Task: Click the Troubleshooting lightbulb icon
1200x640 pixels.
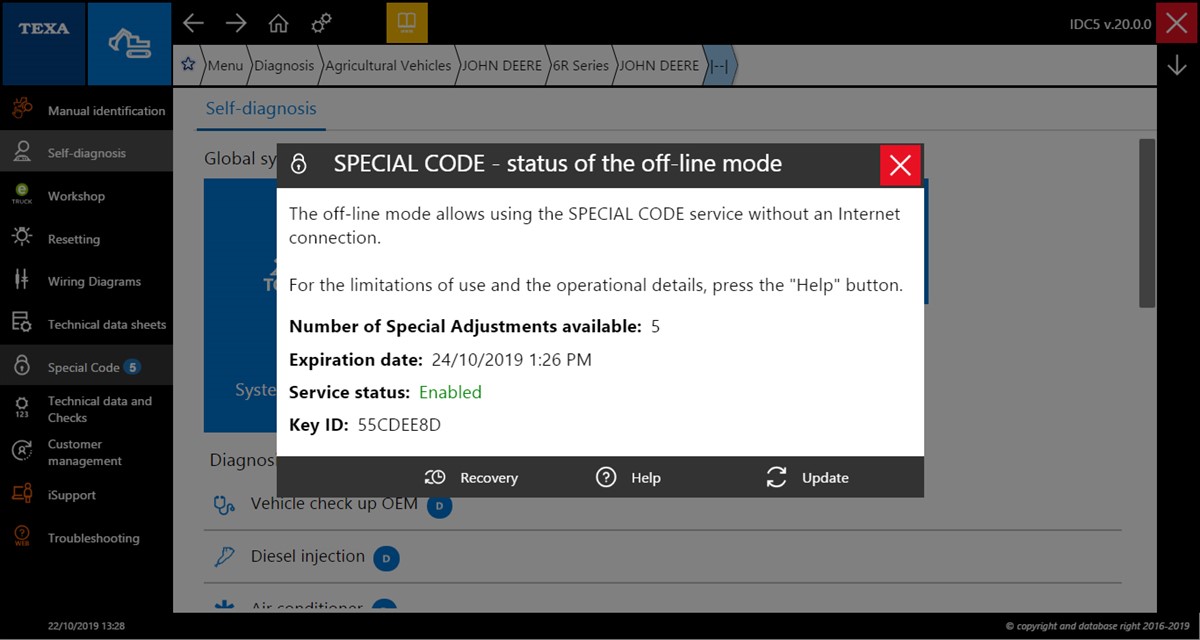Action: click(22, 536)
